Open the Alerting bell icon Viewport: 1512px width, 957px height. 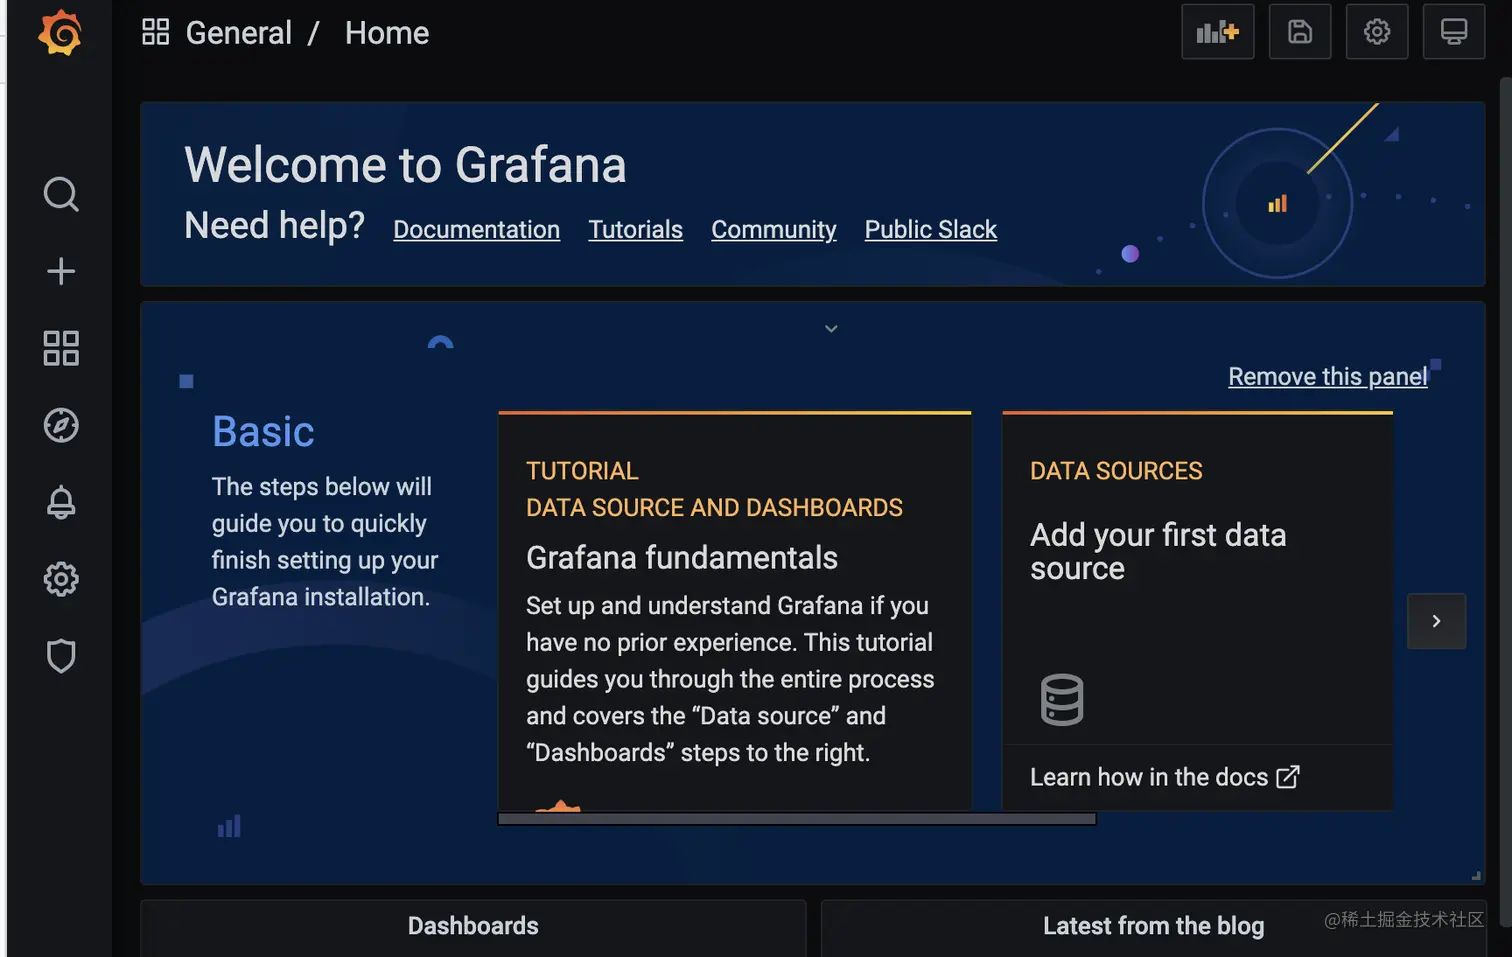[61, 502]
